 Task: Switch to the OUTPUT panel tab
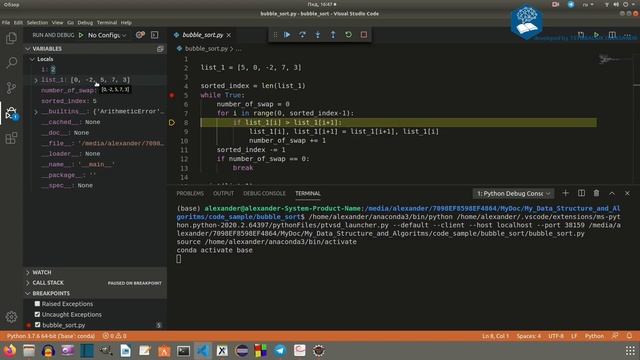pos(223,193)
